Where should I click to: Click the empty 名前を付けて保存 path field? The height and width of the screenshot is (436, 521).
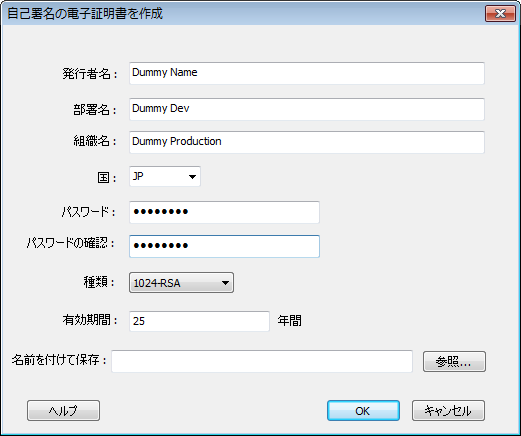click(x=262, y=361)
